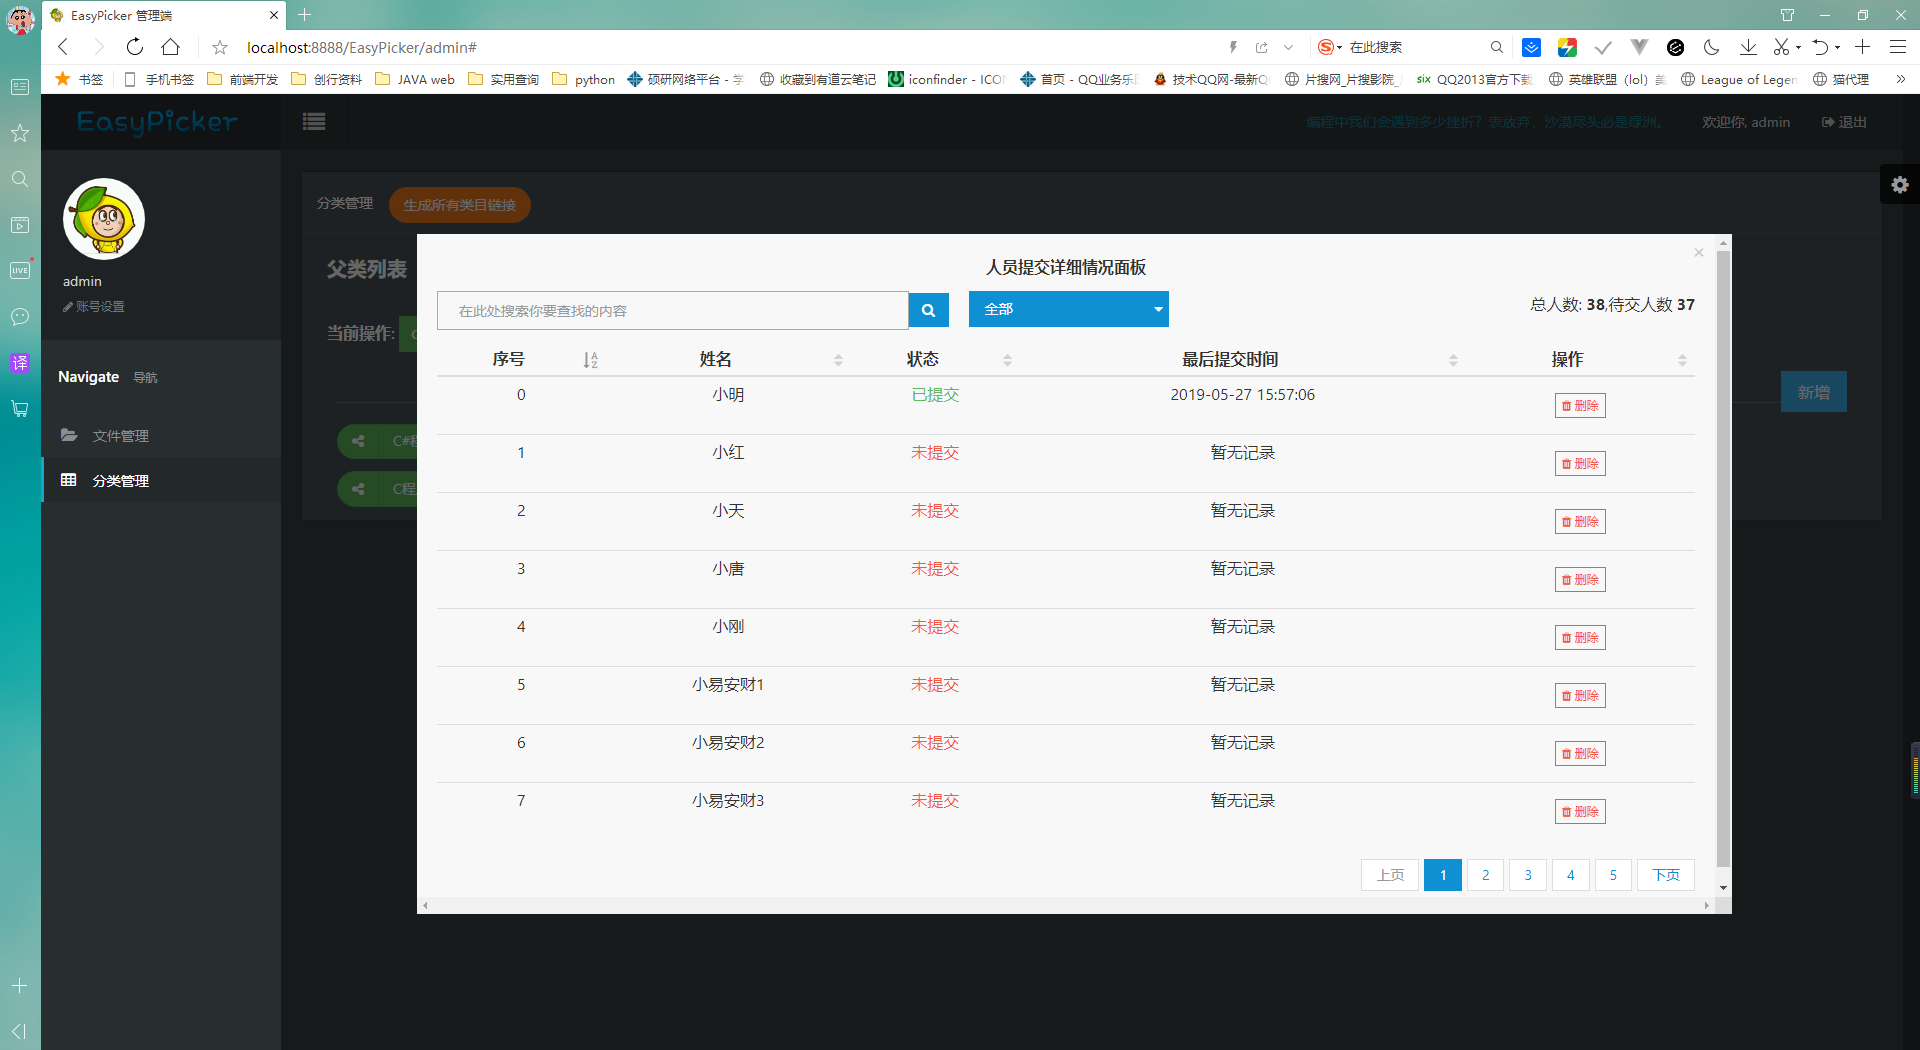Collapse browser sidebar with bottom arrow icon
This screenshot has height=1050, width=1920.
(x=19, y=1031)
